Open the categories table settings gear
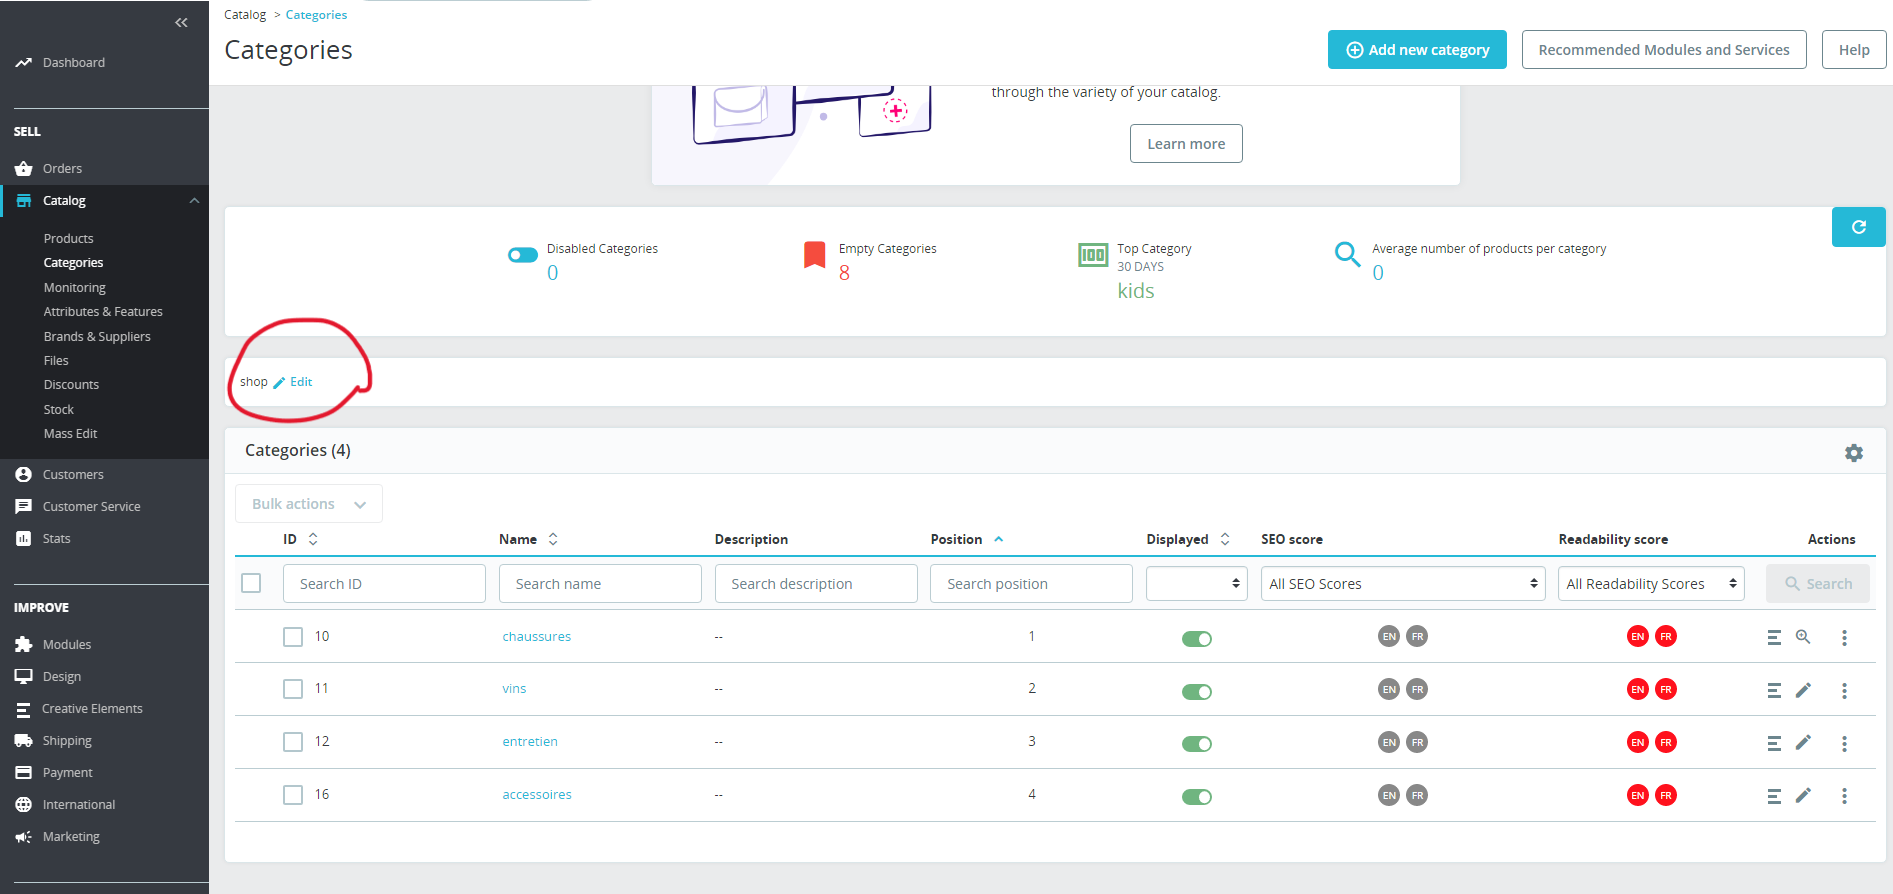1893x894 pixels. (1854, 453)
